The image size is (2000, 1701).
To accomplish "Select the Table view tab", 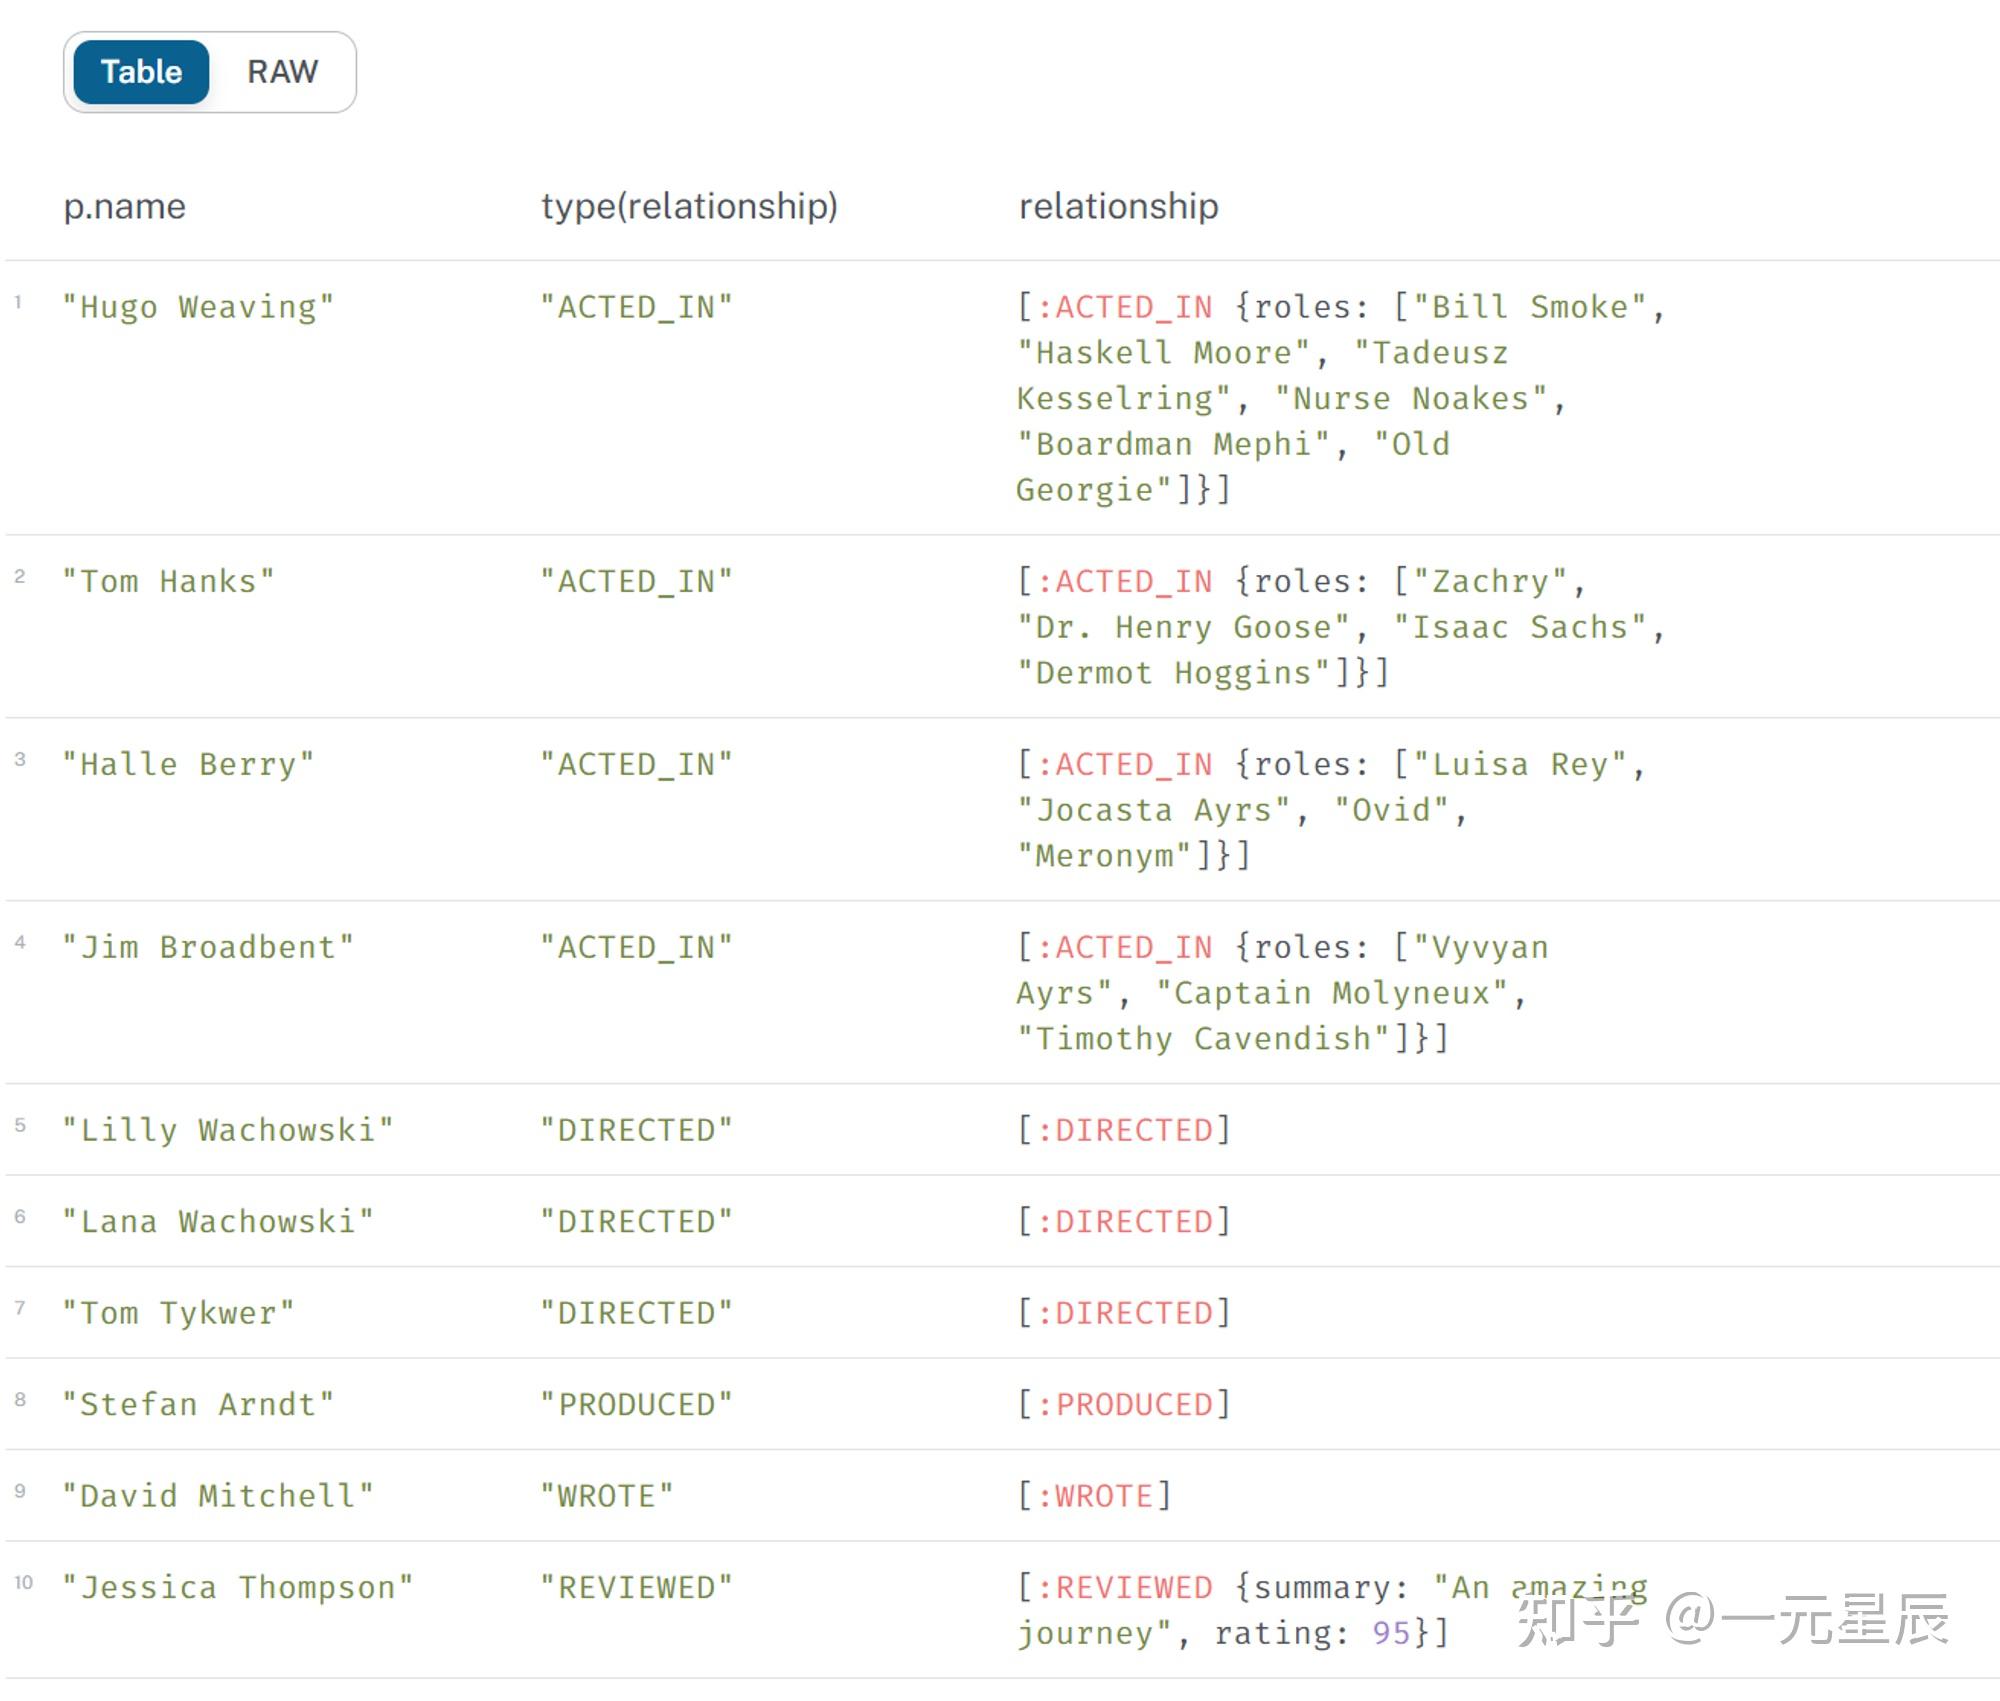I will coord(140,71).
